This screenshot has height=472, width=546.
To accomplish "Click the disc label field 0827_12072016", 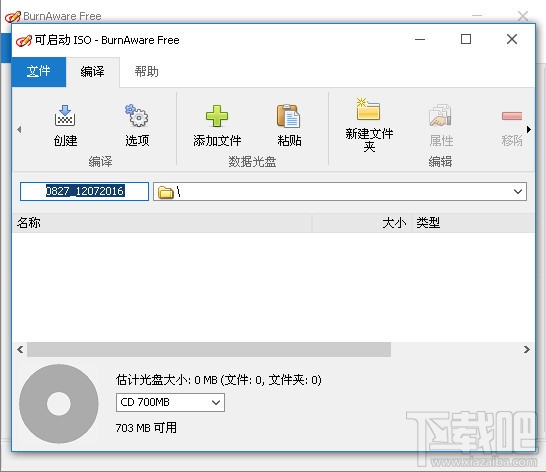I will 84,191.
